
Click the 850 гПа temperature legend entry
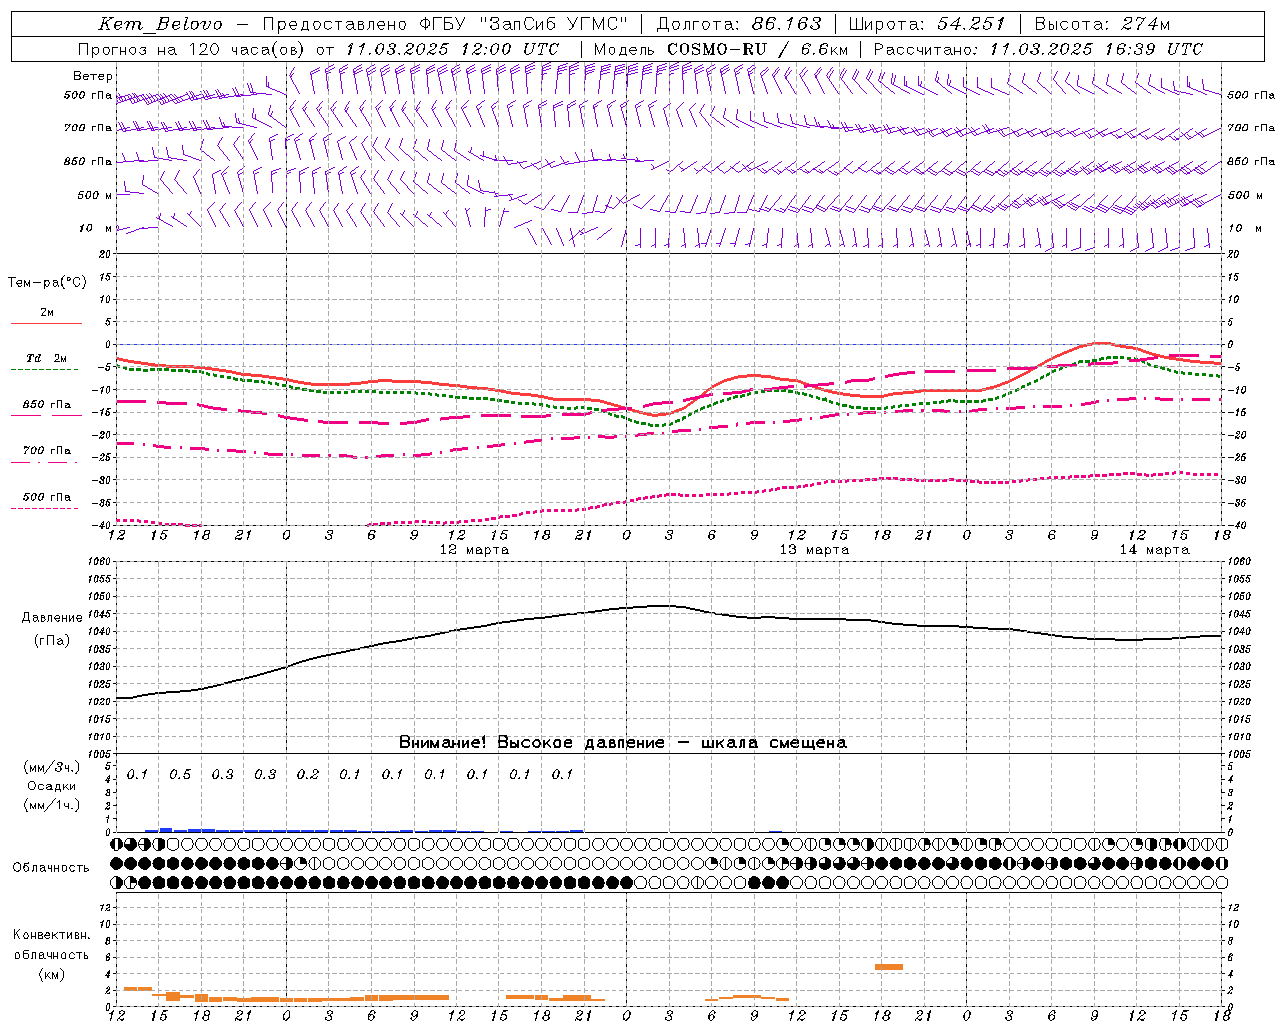tap(47, 405)
